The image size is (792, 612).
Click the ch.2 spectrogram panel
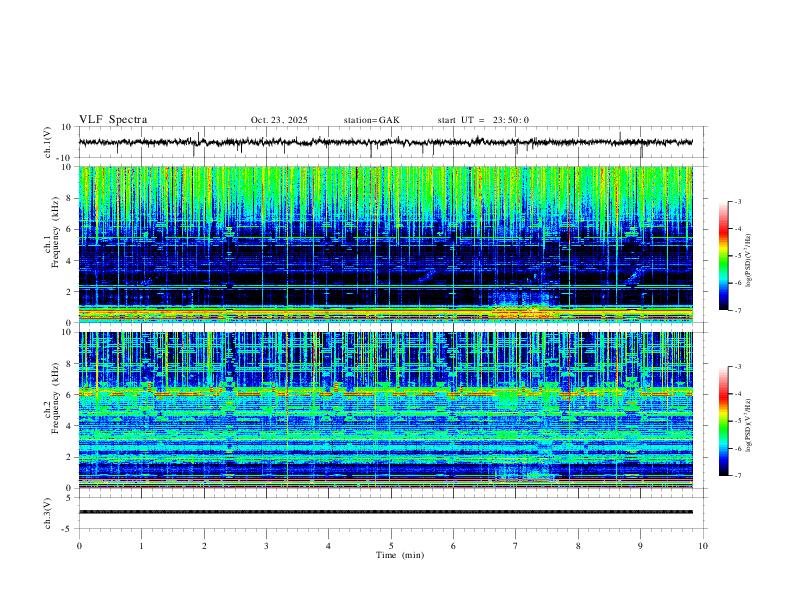(x=385, y=410)
